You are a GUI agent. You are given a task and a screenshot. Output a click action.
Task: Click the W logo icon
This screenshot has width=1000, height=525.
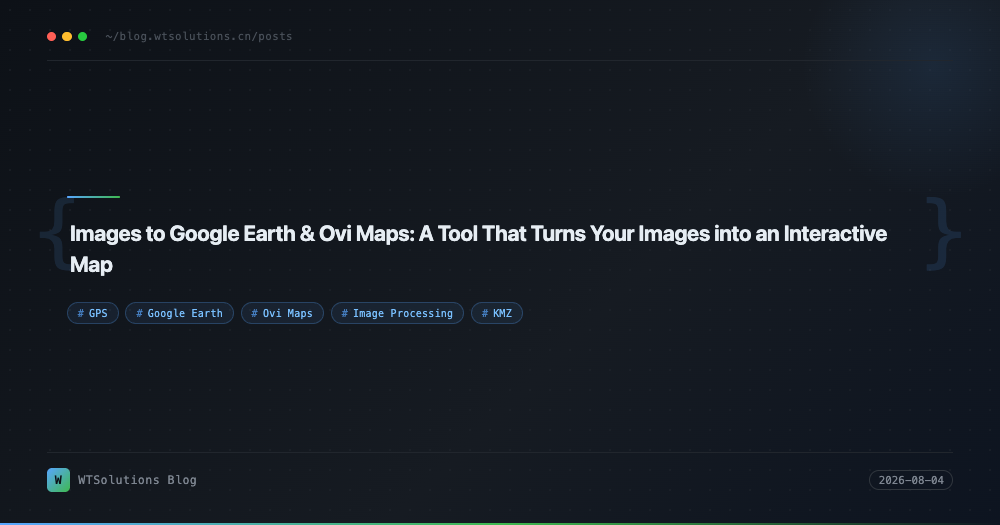tap(59, 480)
